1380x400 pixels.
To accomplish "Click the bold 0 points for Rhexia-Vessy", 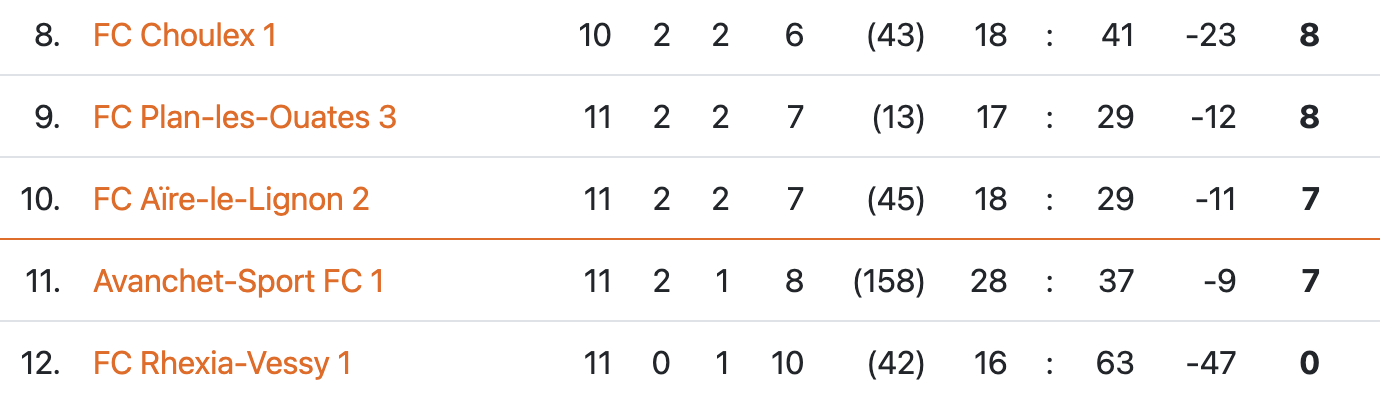I will coord(1309,364).
